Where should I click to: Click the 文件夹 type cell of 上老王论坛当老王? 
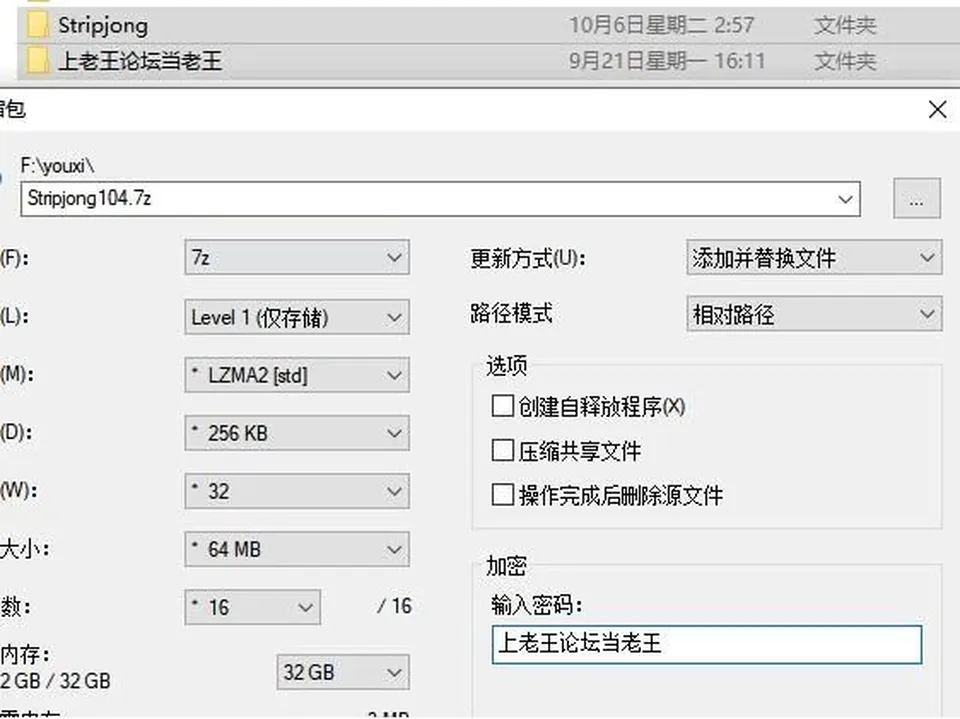[x=845, y=61]
